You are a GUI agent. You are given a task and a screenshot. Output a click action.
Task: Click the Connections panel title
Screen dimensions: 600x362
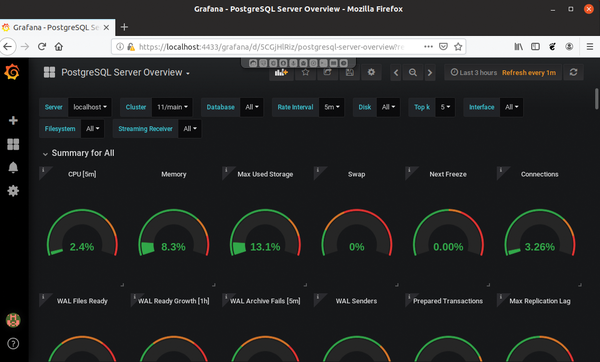(x=540, y=174)
